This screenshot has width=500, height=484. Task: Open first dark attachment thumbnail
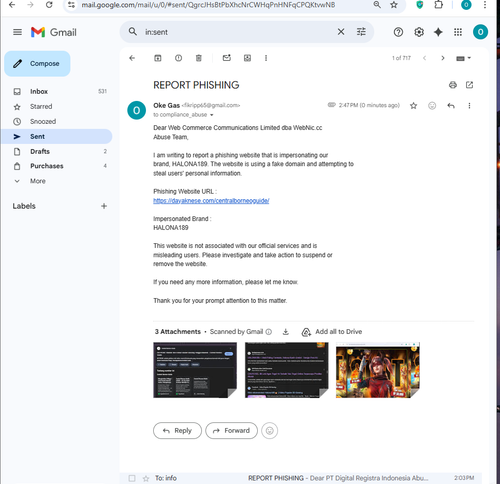[x=195, y=370]
